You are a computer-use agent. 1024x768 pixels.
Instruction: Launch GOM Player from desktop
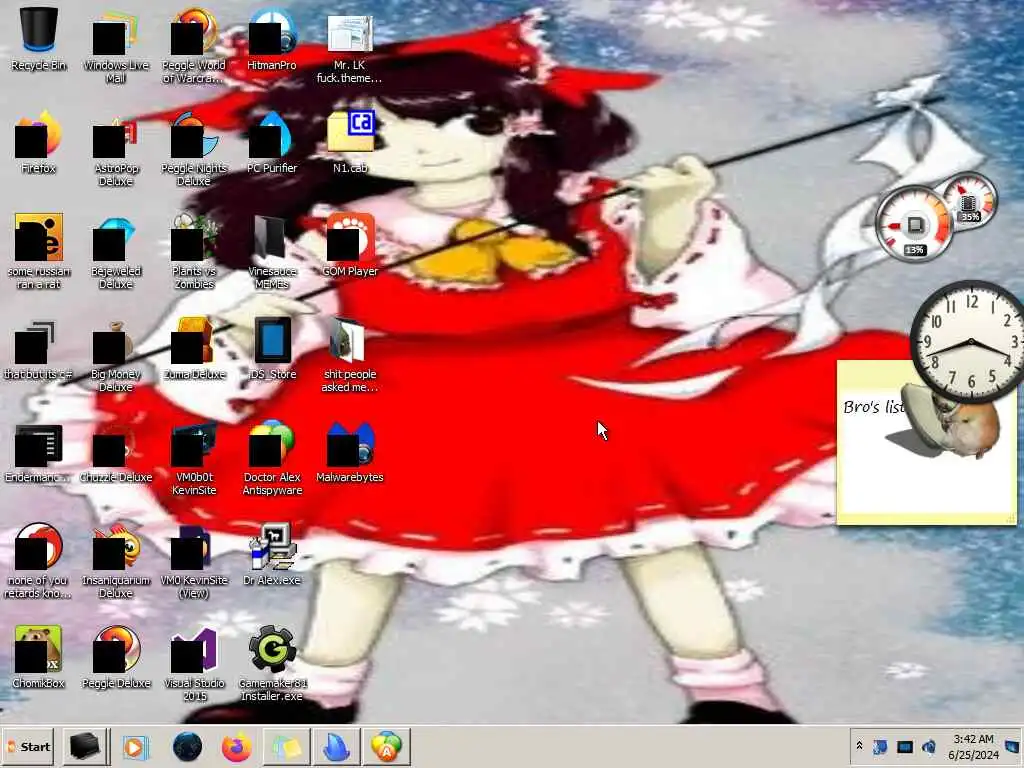click(350, 245)
